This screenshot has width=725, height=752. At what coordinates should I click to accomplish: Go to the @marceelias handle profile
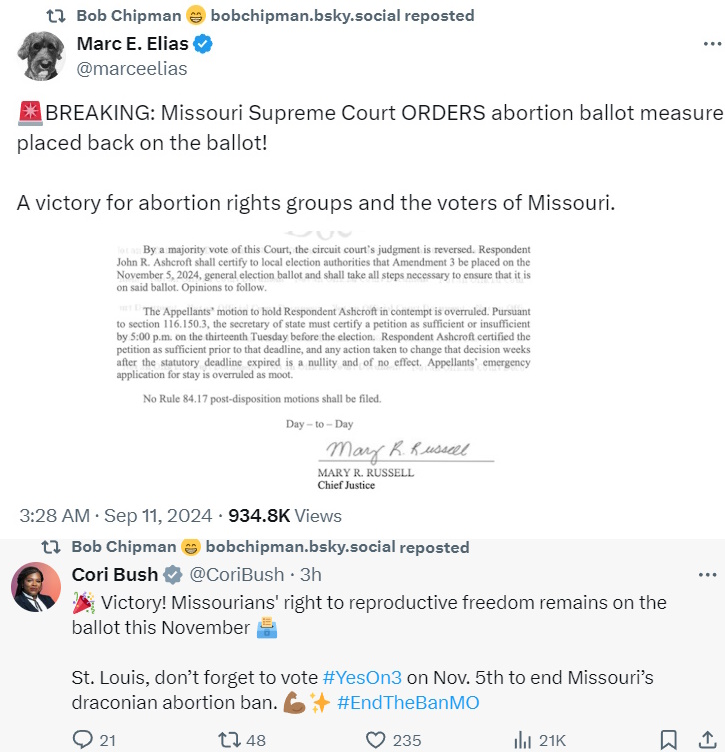point(132,69)
